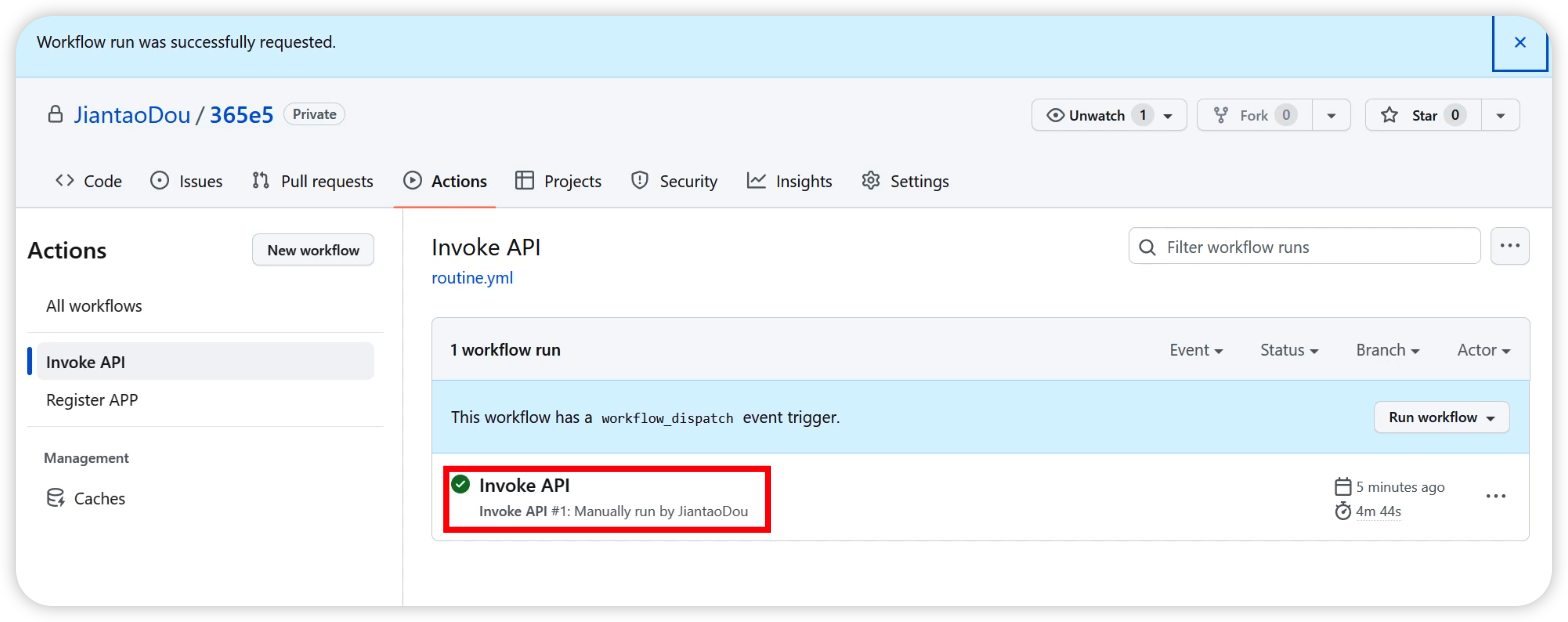The image size is (1568, 622).
Task: Select the Actions tab
Action: pyautogui.click(x=445, y=181)
